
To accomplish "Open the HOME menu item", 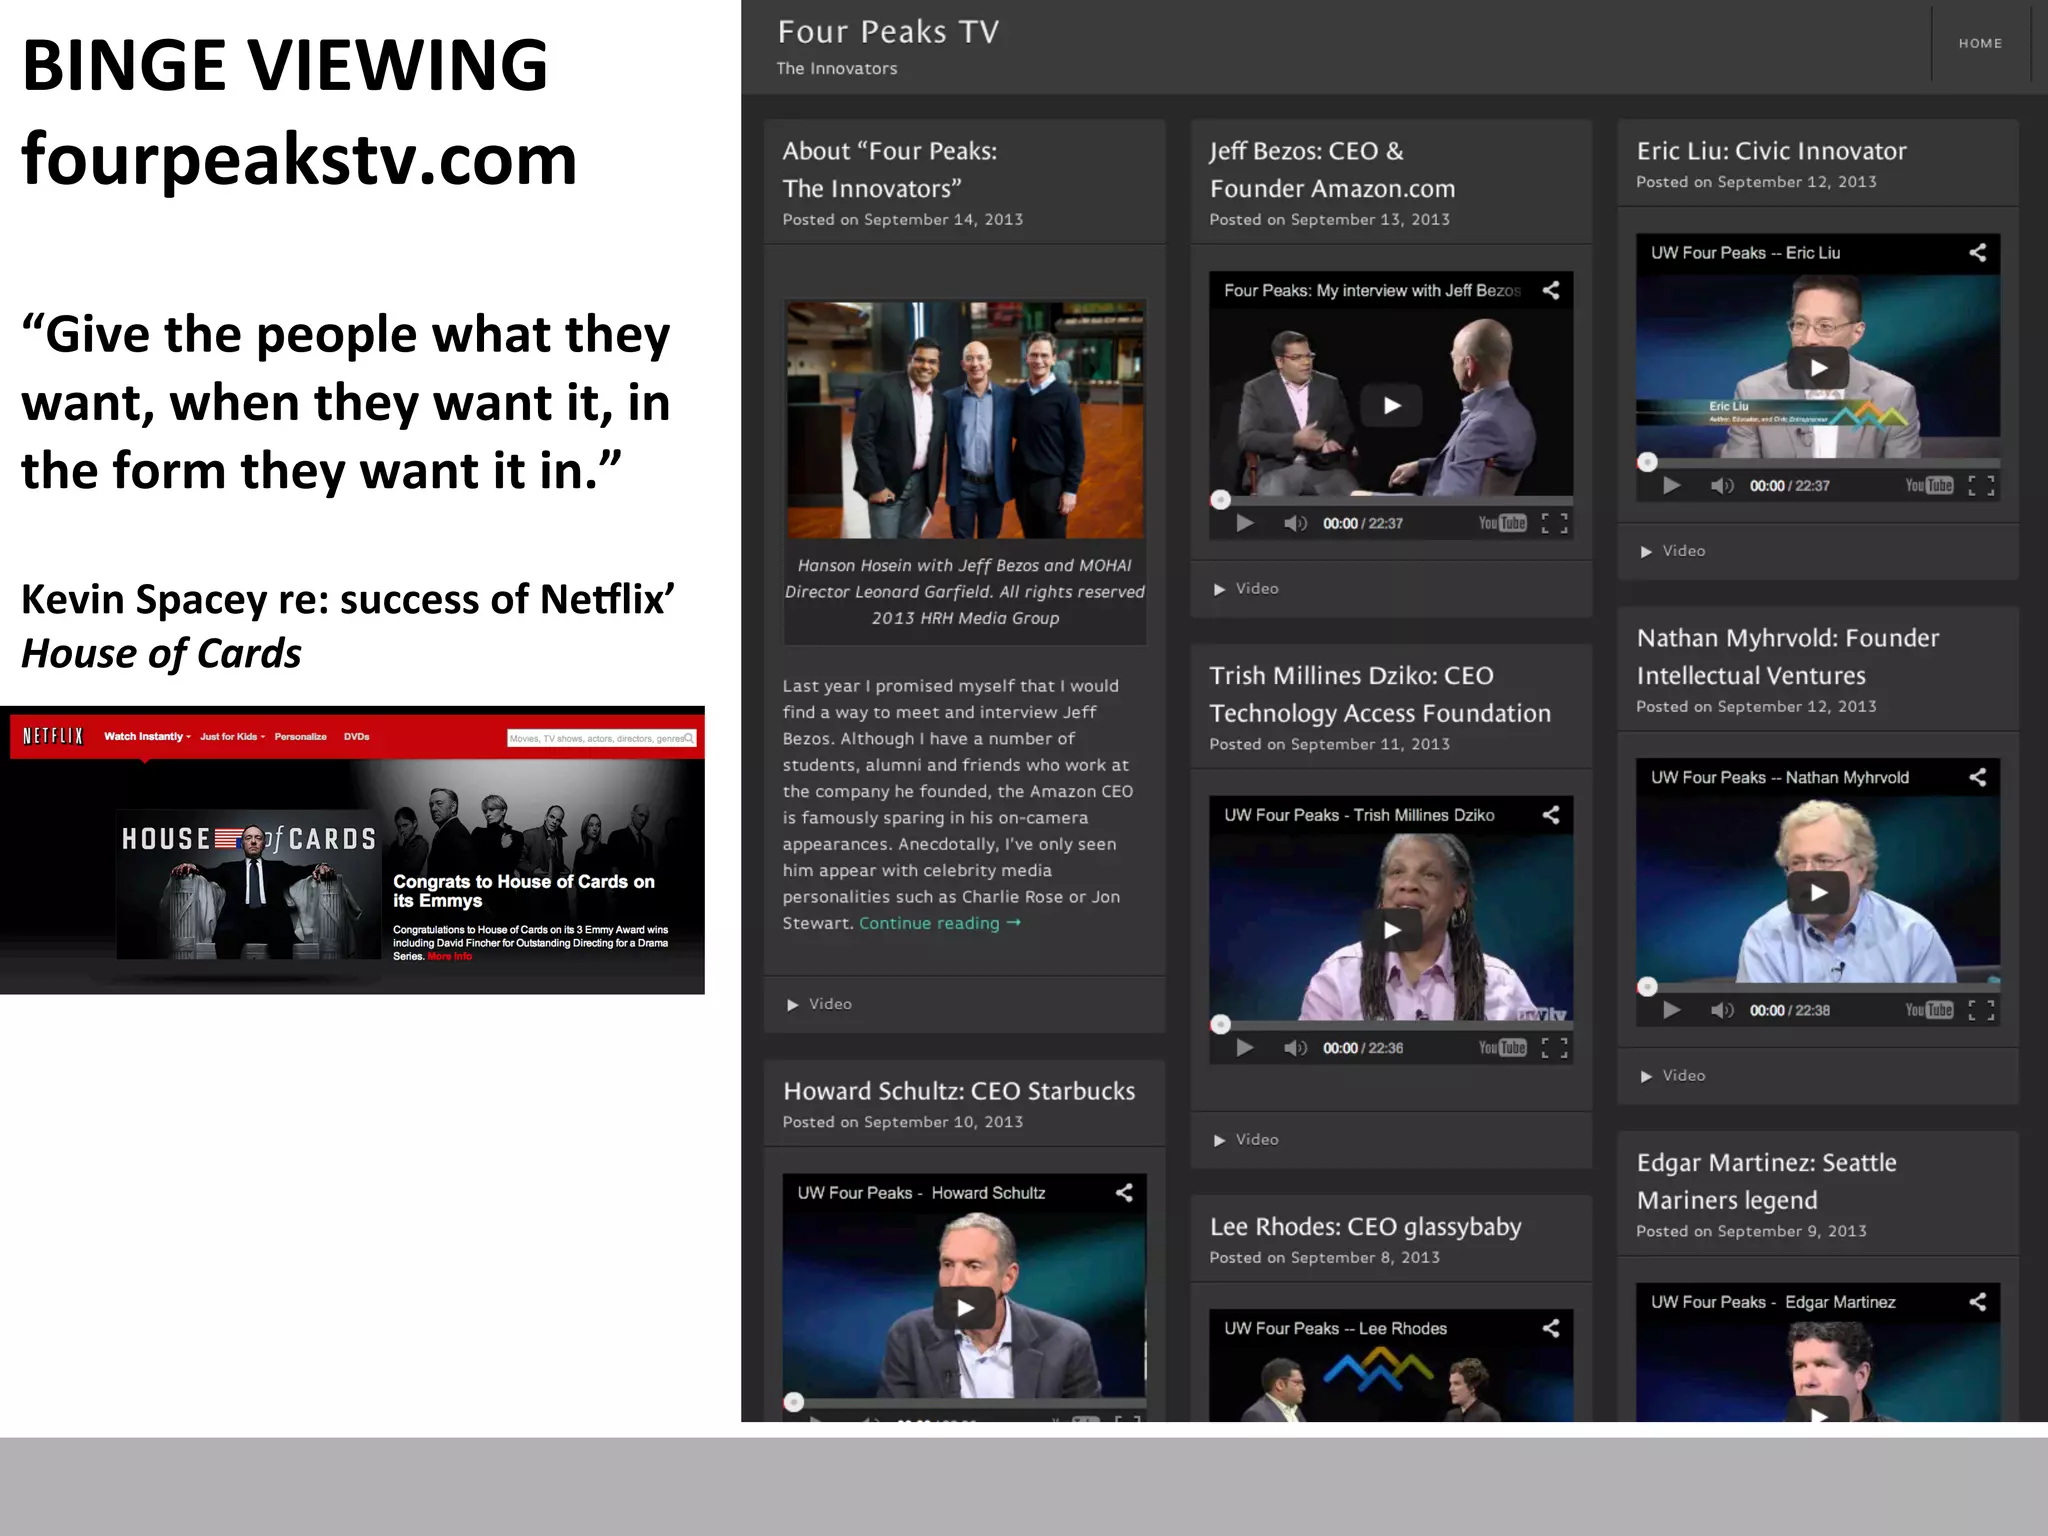I will click(1980, 43).
